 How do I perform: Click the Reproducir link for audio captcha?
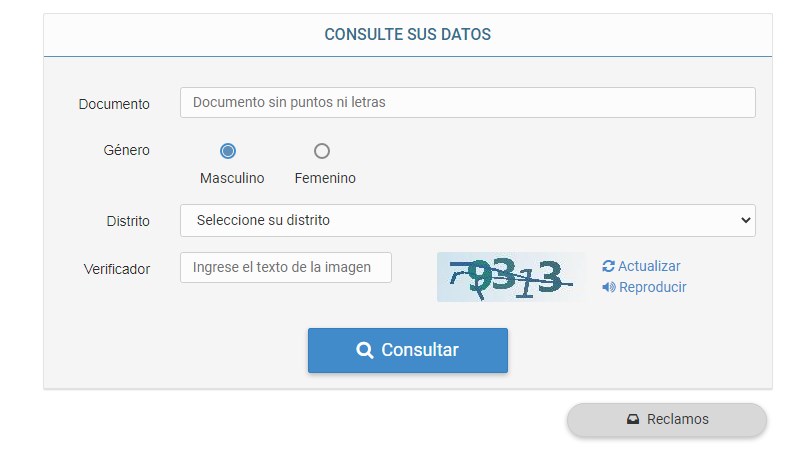tap(652, 287)
